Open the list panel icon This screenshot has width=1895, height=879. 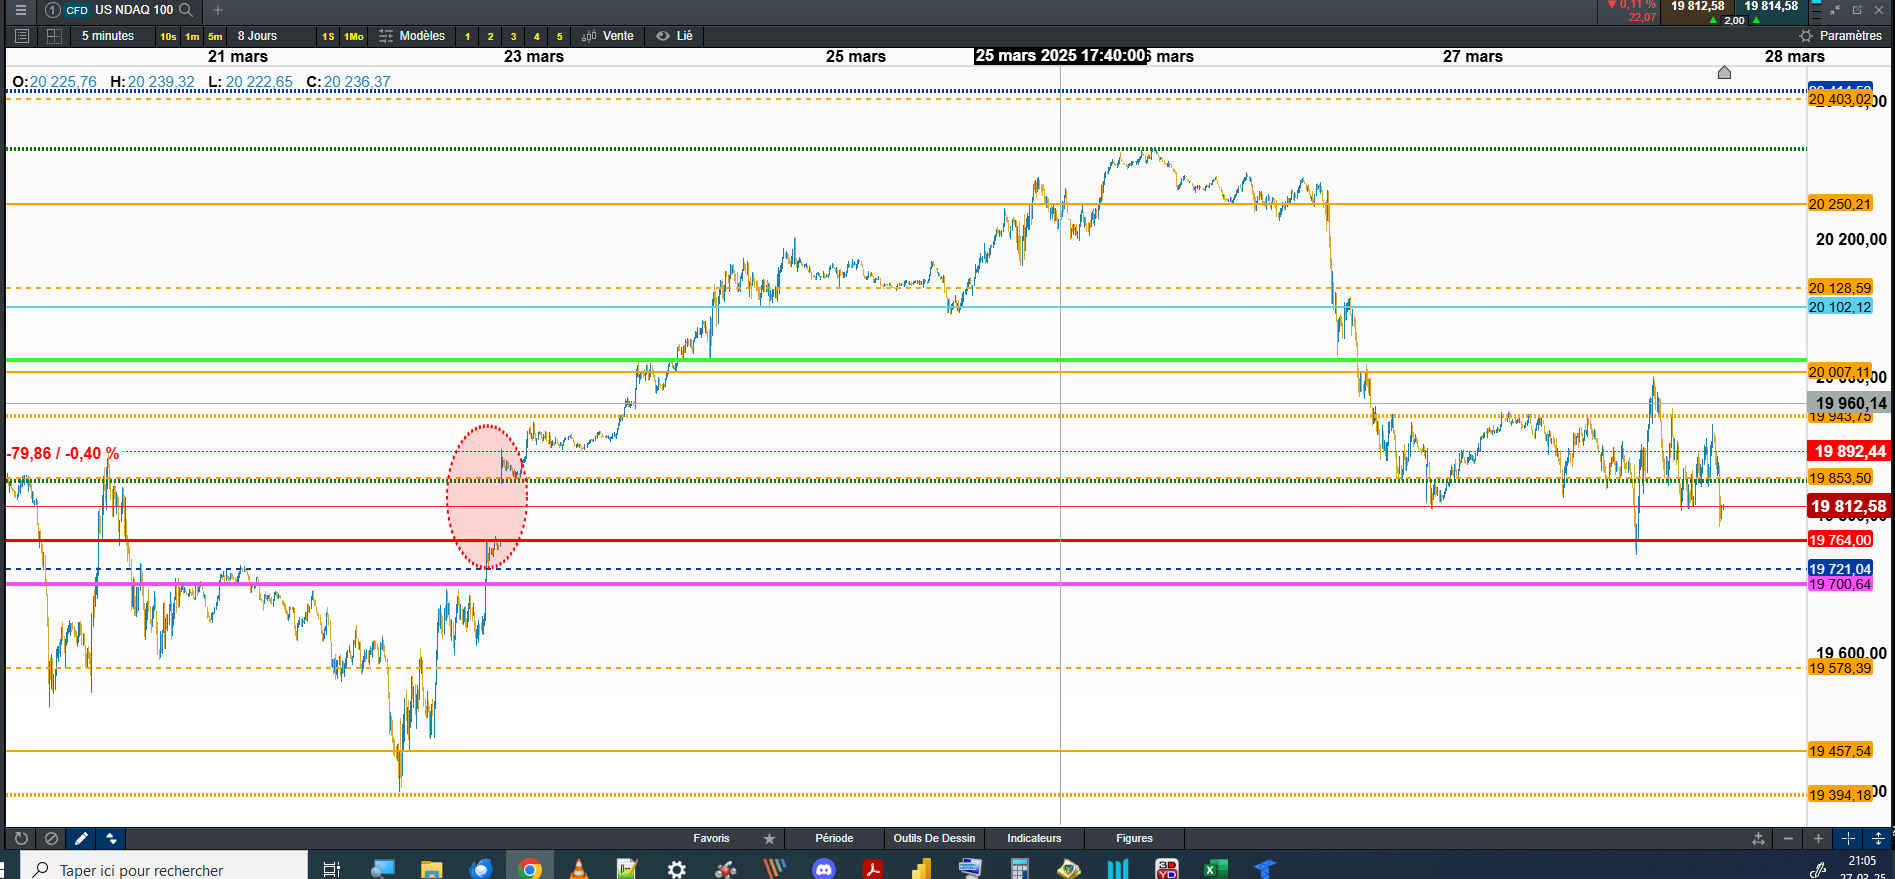[22, 36]
